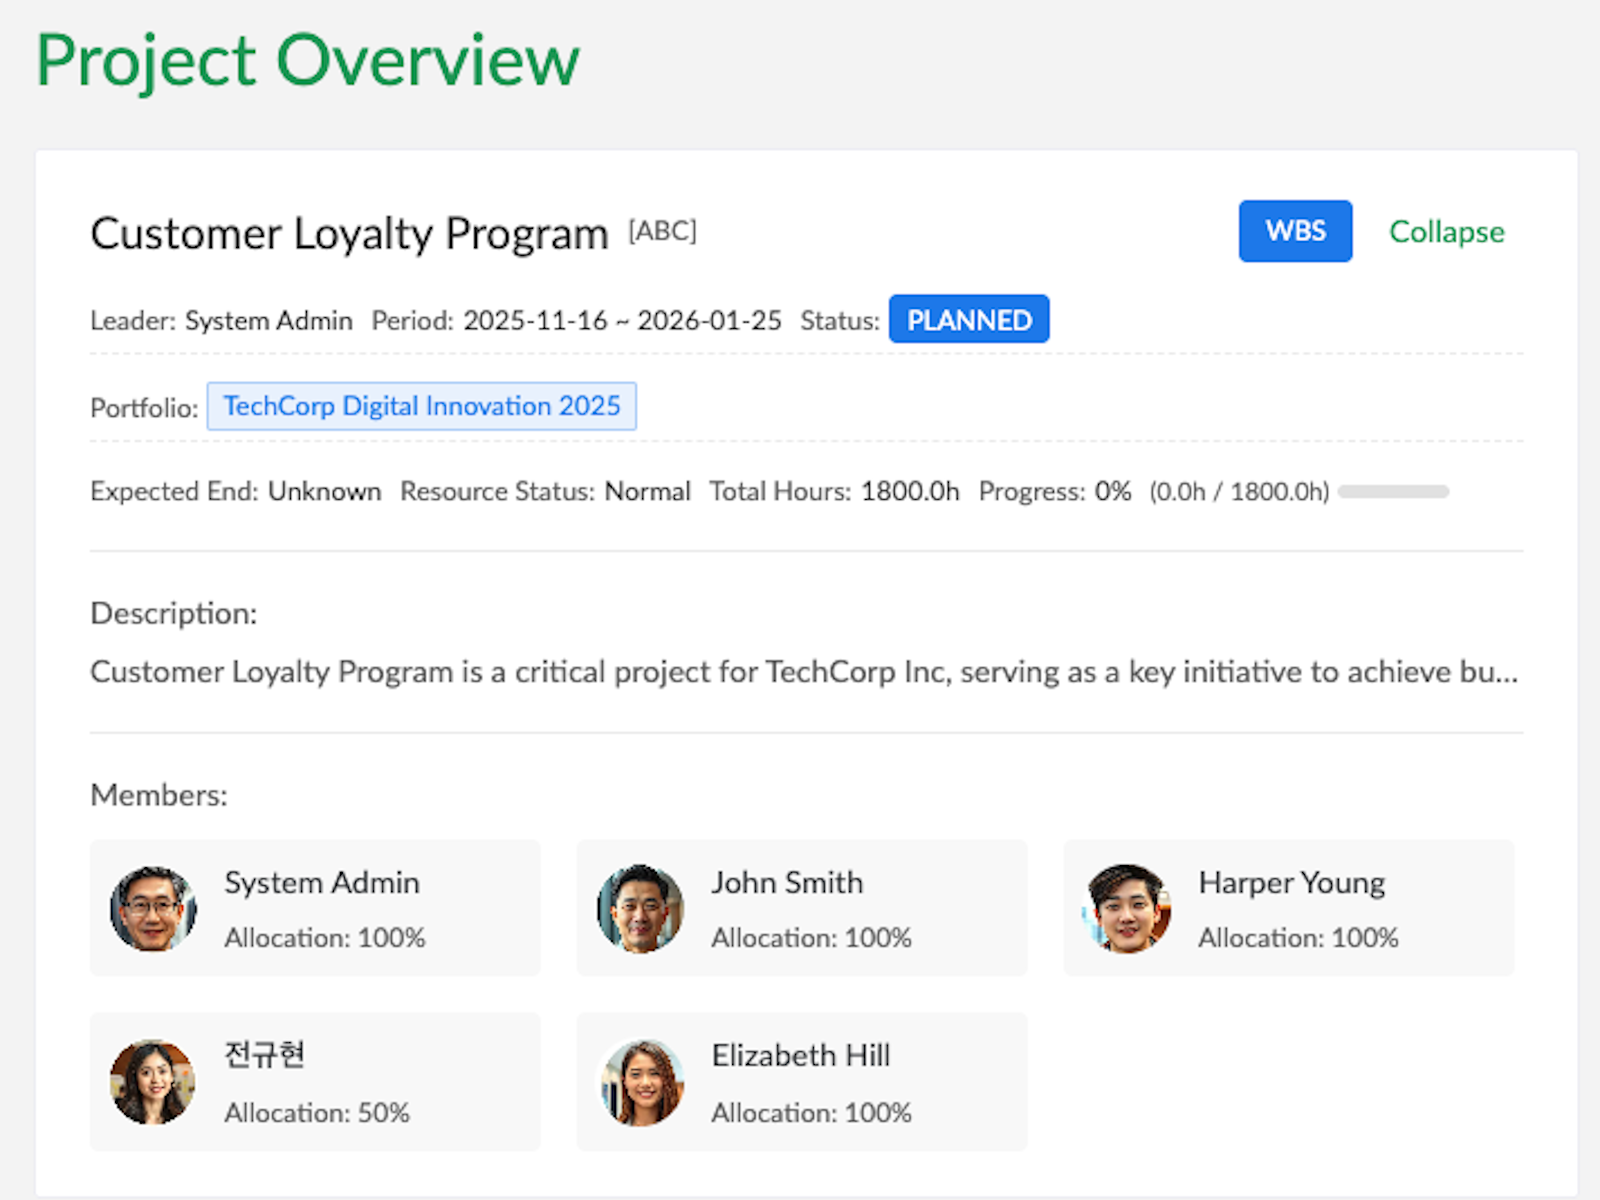Select Elizabeth Hill's member card
This screenshot has height=1200, width=1600.
coord(801,1081)
